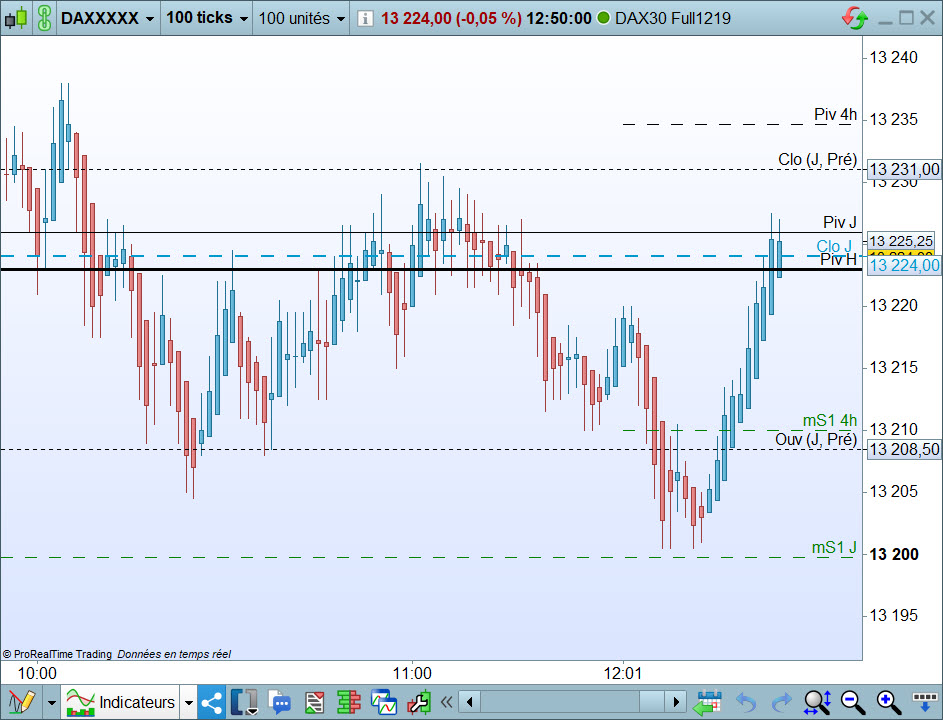Image resolution: width=943 pixels, height=720 pixels.
Task: Open the chart settings wrench icon
Action: (419, 702)
